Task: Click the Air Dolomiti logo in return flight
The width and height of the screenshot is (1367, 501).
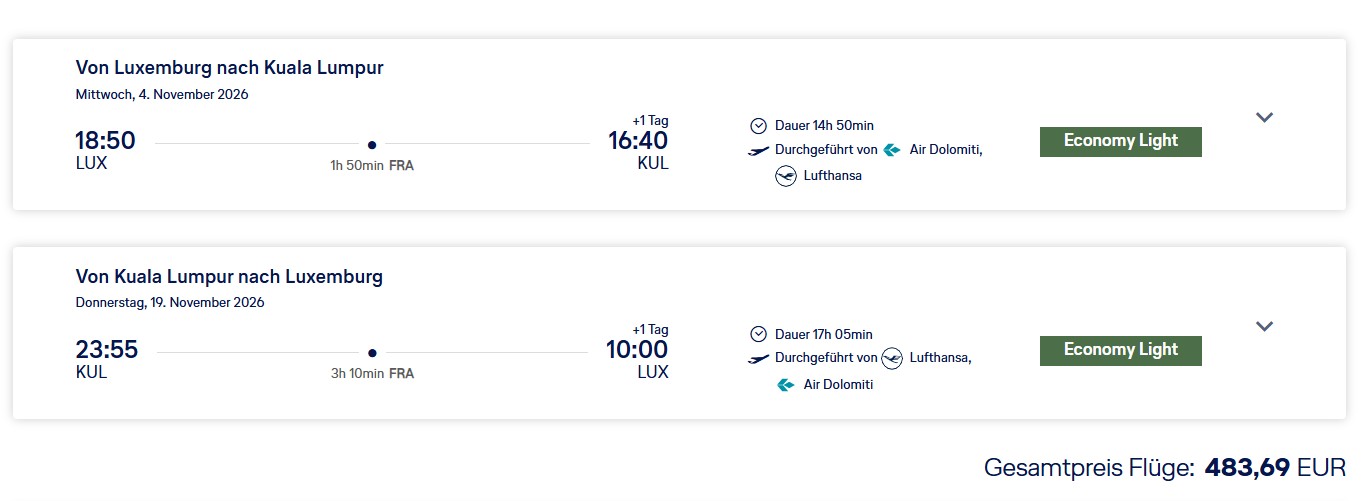Action: click(786, 385)
